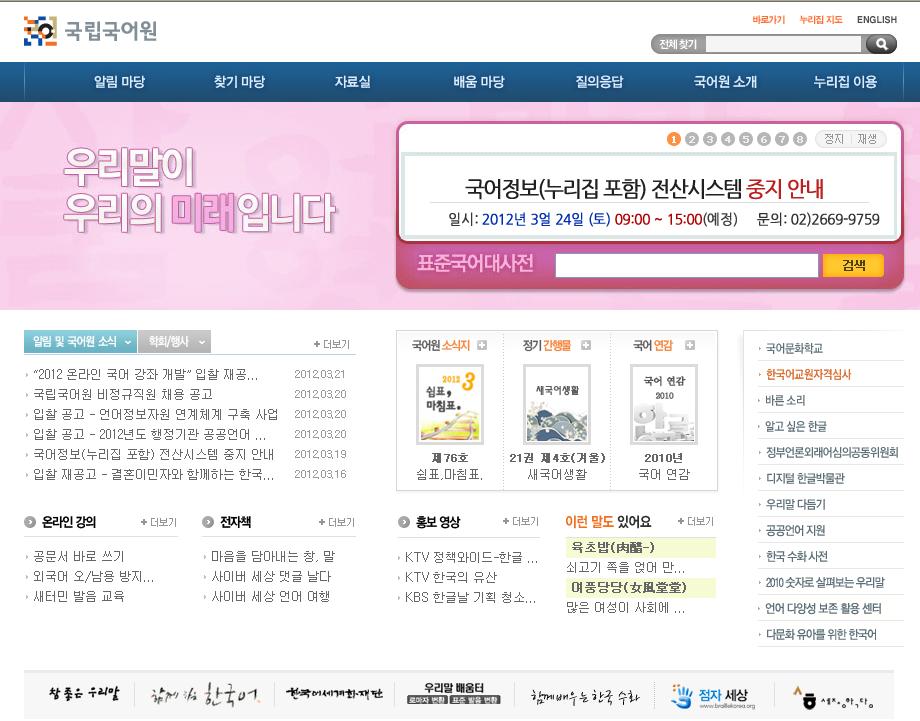Open the 바른 소리 sidebar link
This screenshot has width=920, height=721.
(785, 400)
